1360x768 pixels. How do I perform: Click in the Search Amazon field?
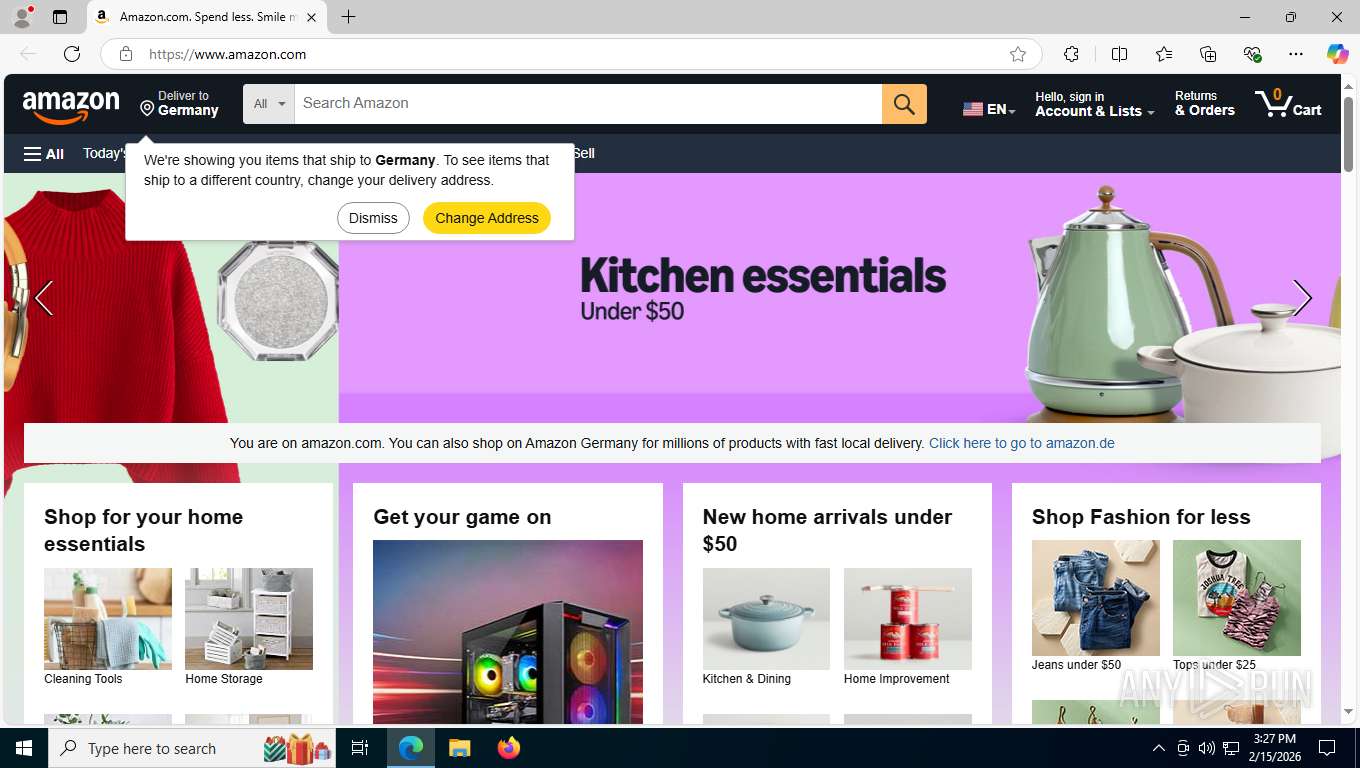588,104
